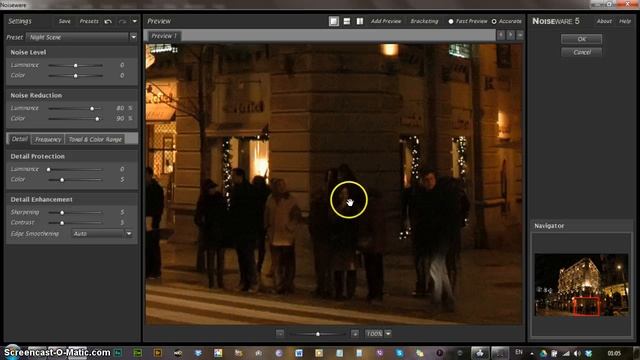Viewport: 640px width, 360px height.
Task: Open the Tonal & Color Range tab
Action: coord(95,139)
